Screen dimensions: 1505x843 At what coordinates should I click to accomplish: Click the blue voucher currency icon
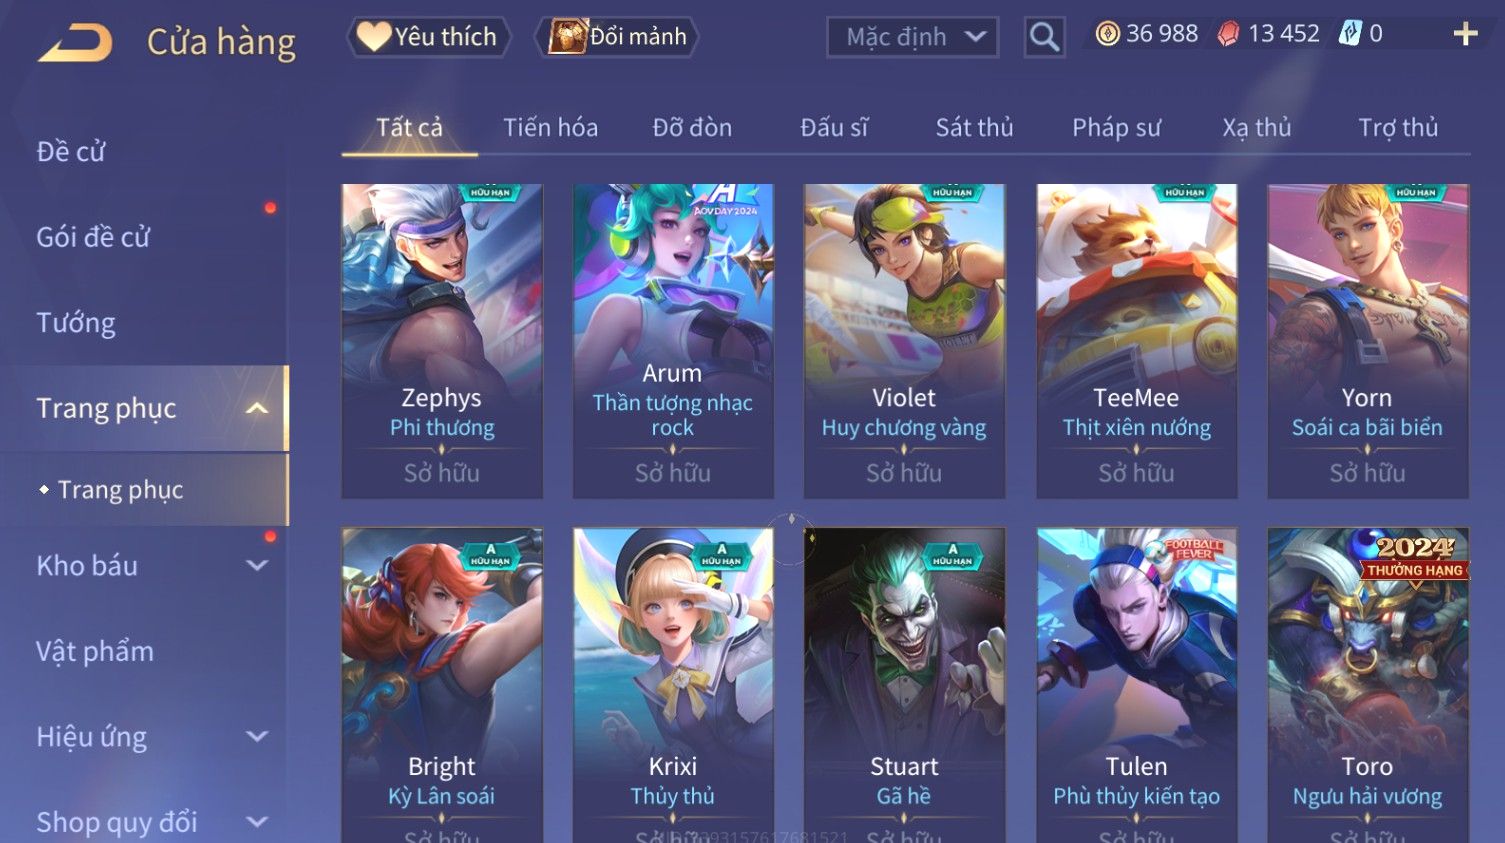1350,34
